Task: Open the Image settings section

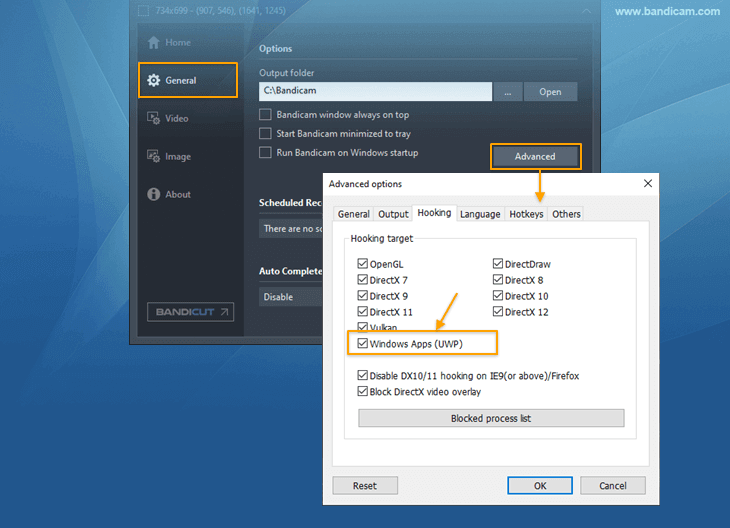Action: click(x=169, y=156)
